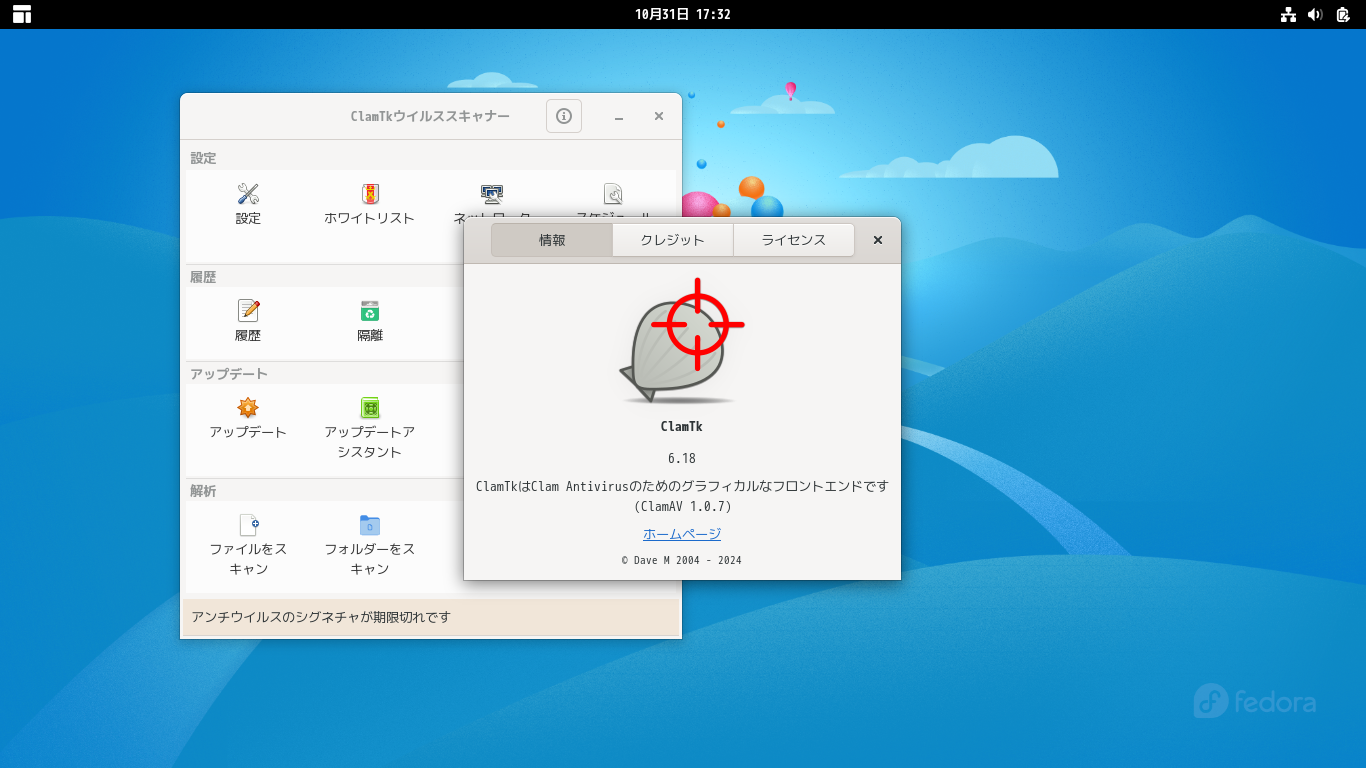
Task: Close the ClamTkウイルススキャナー main window
Action: pos(659,116)
